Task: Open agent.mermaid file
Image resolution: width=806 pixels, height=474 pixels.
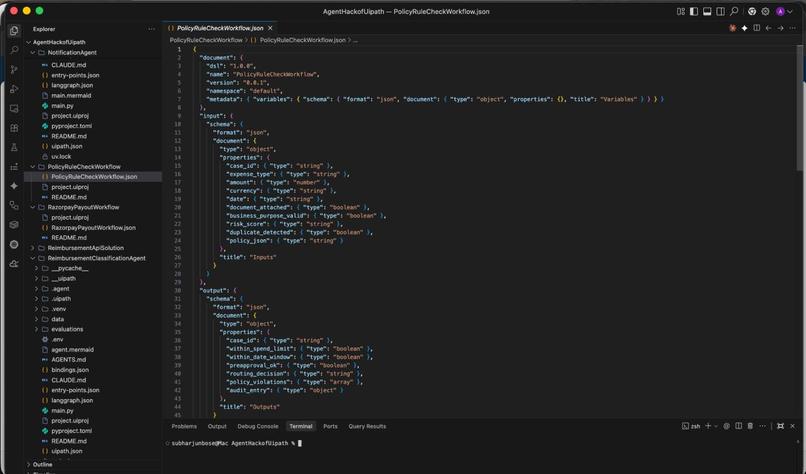Action: pos(72,350)
